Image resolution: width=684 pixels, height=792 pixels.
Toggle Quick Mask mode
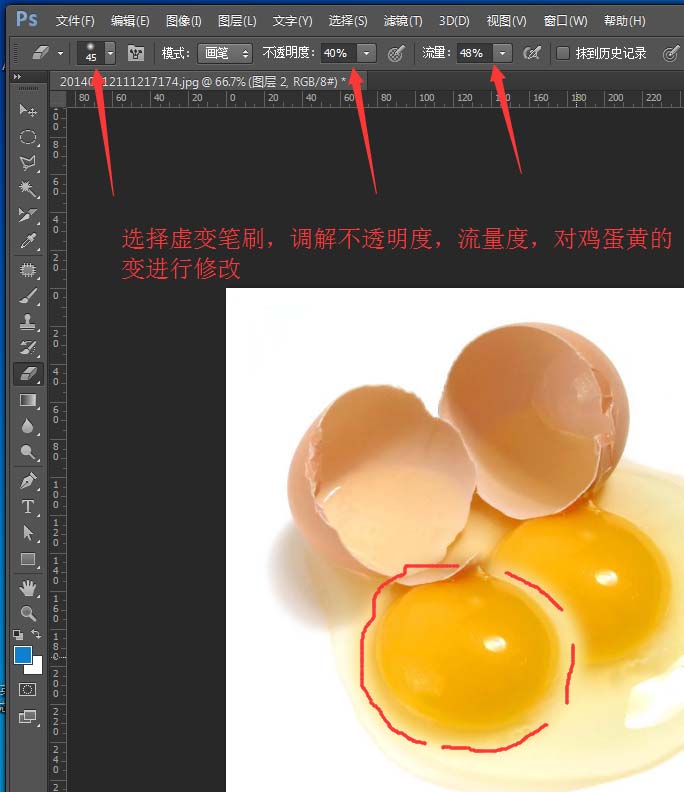click(x=28, y=689)
